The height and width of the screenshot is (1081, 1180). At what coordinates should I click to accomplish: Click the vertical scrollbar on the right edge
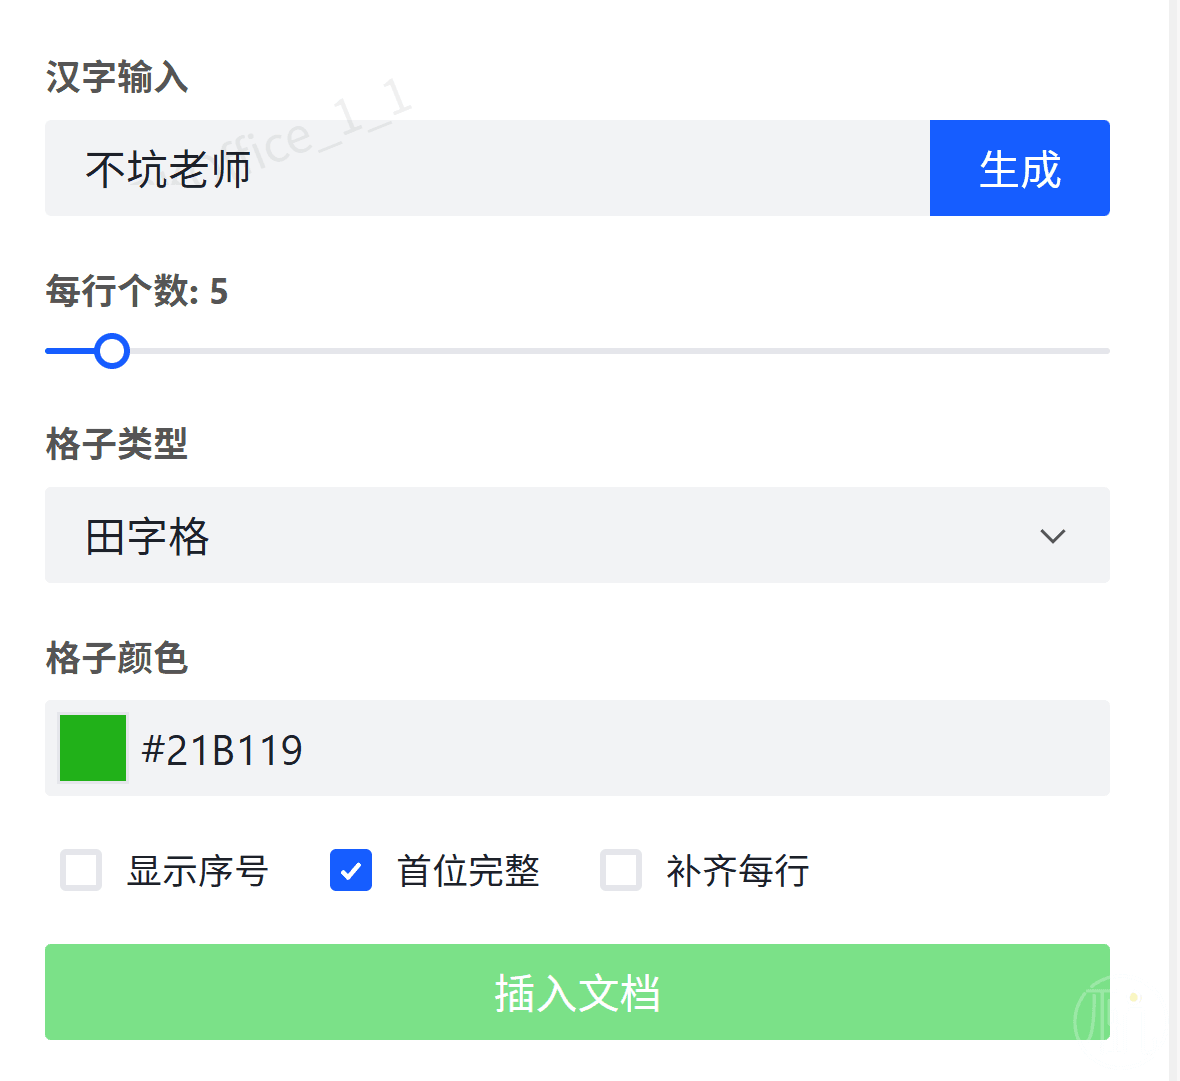pyautogui.click(x=1174, y=540)
